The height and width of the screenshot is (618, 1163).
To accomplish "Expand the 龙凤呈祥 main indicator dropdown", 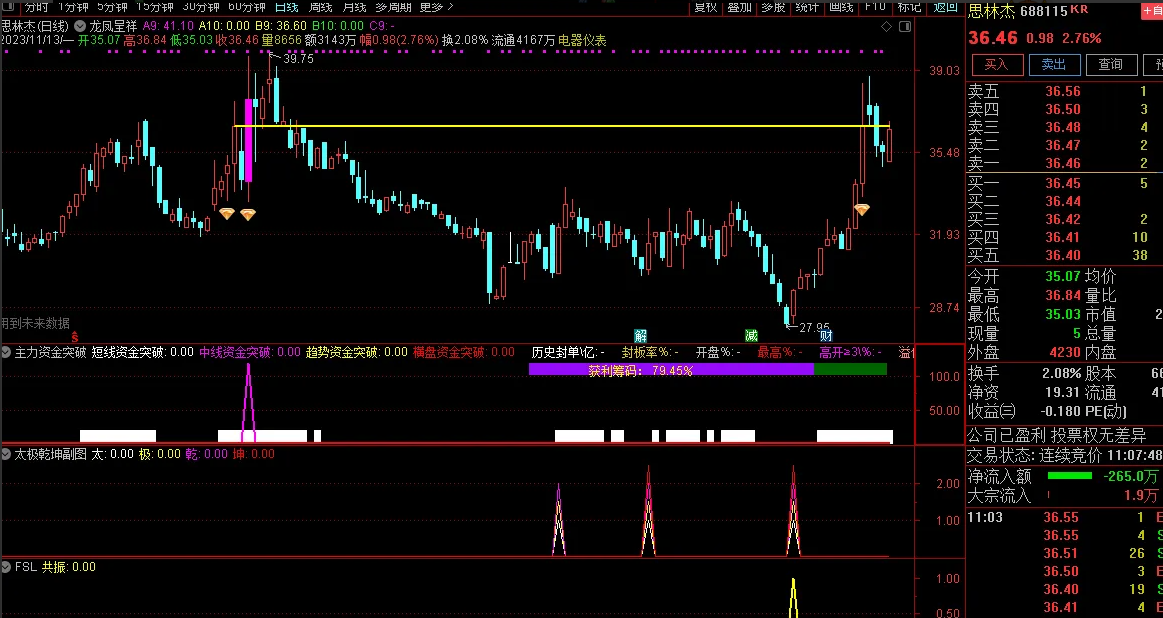I will (x=80, y=25).
